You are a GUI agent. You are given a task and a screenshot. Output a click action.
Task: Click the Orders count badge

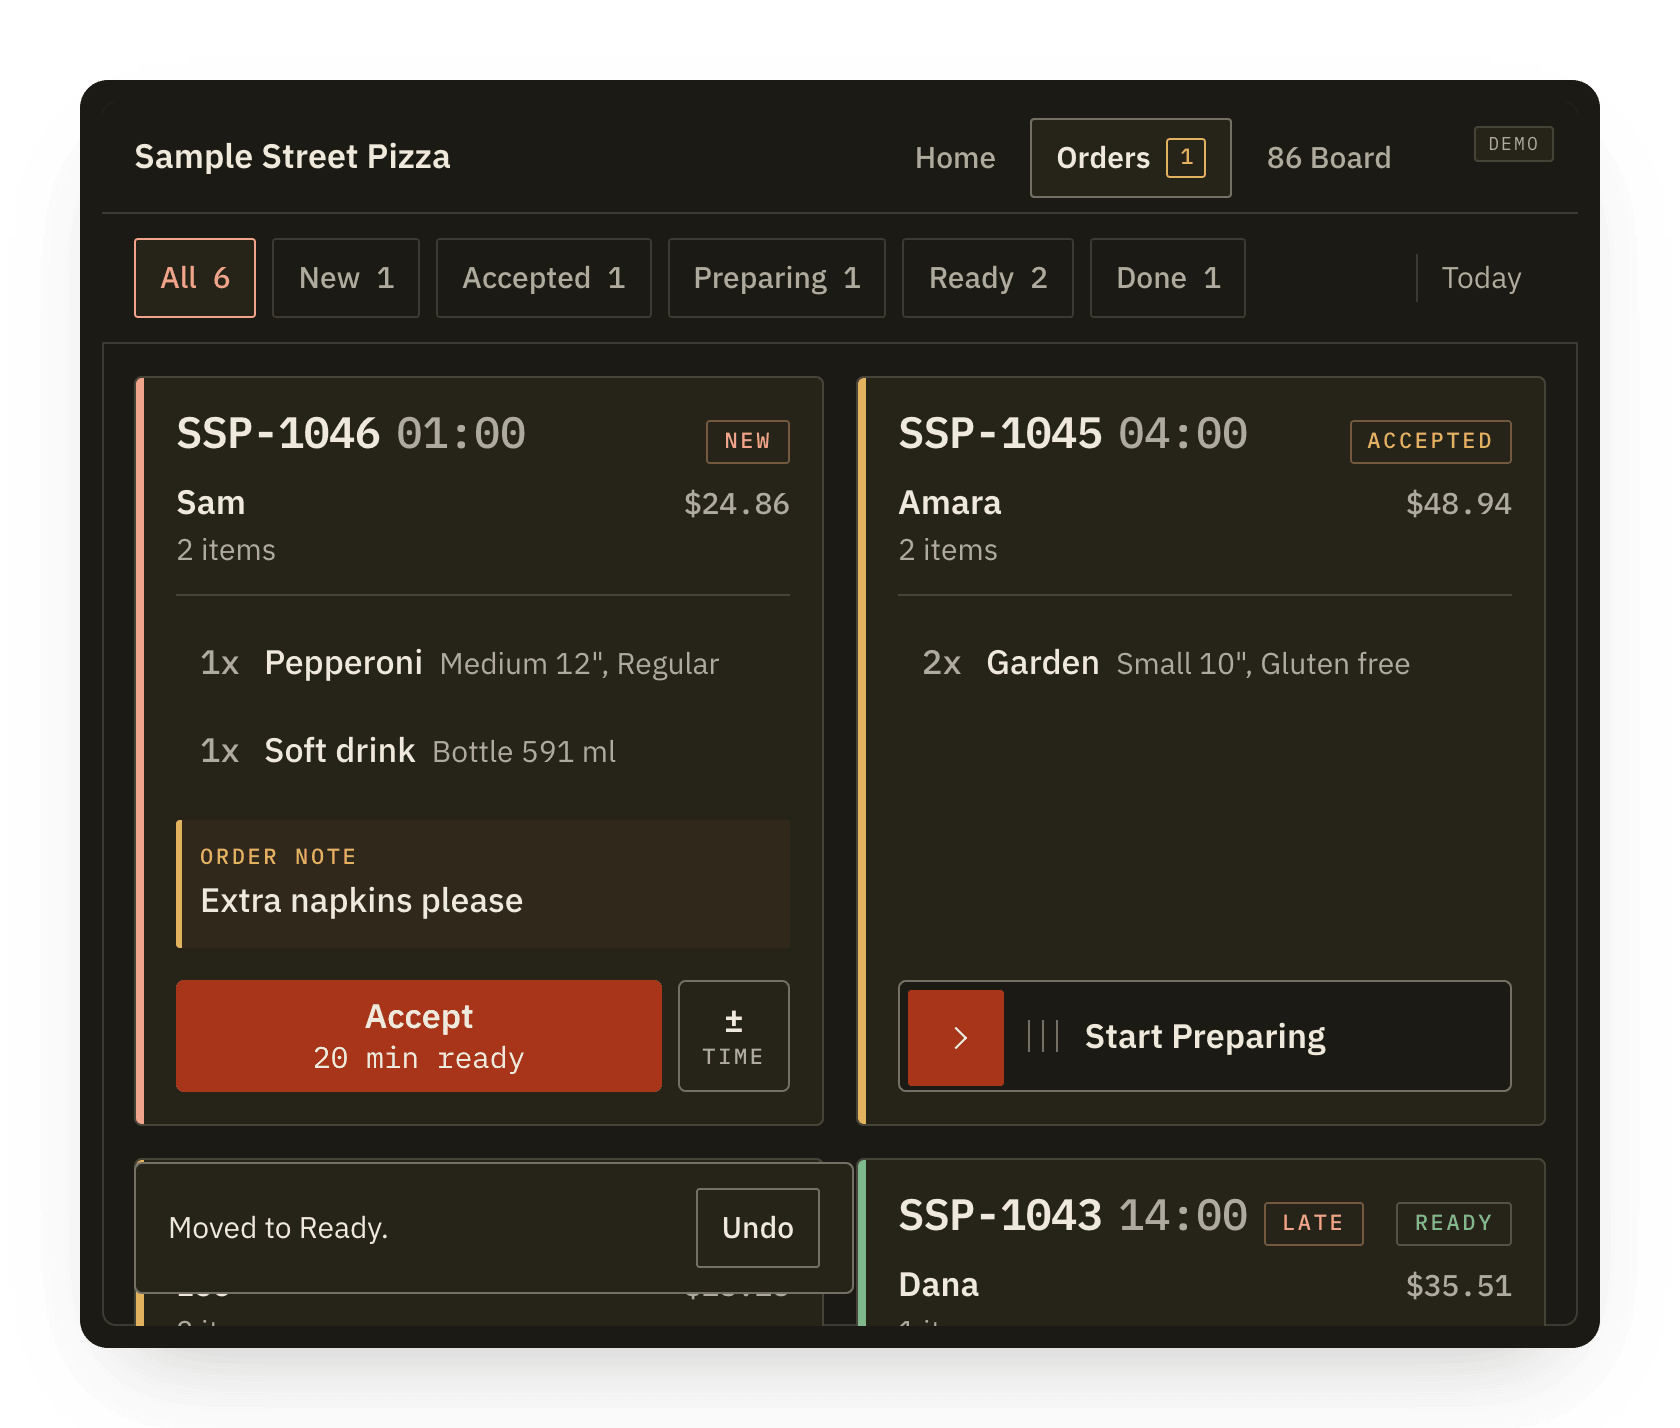1186,158
